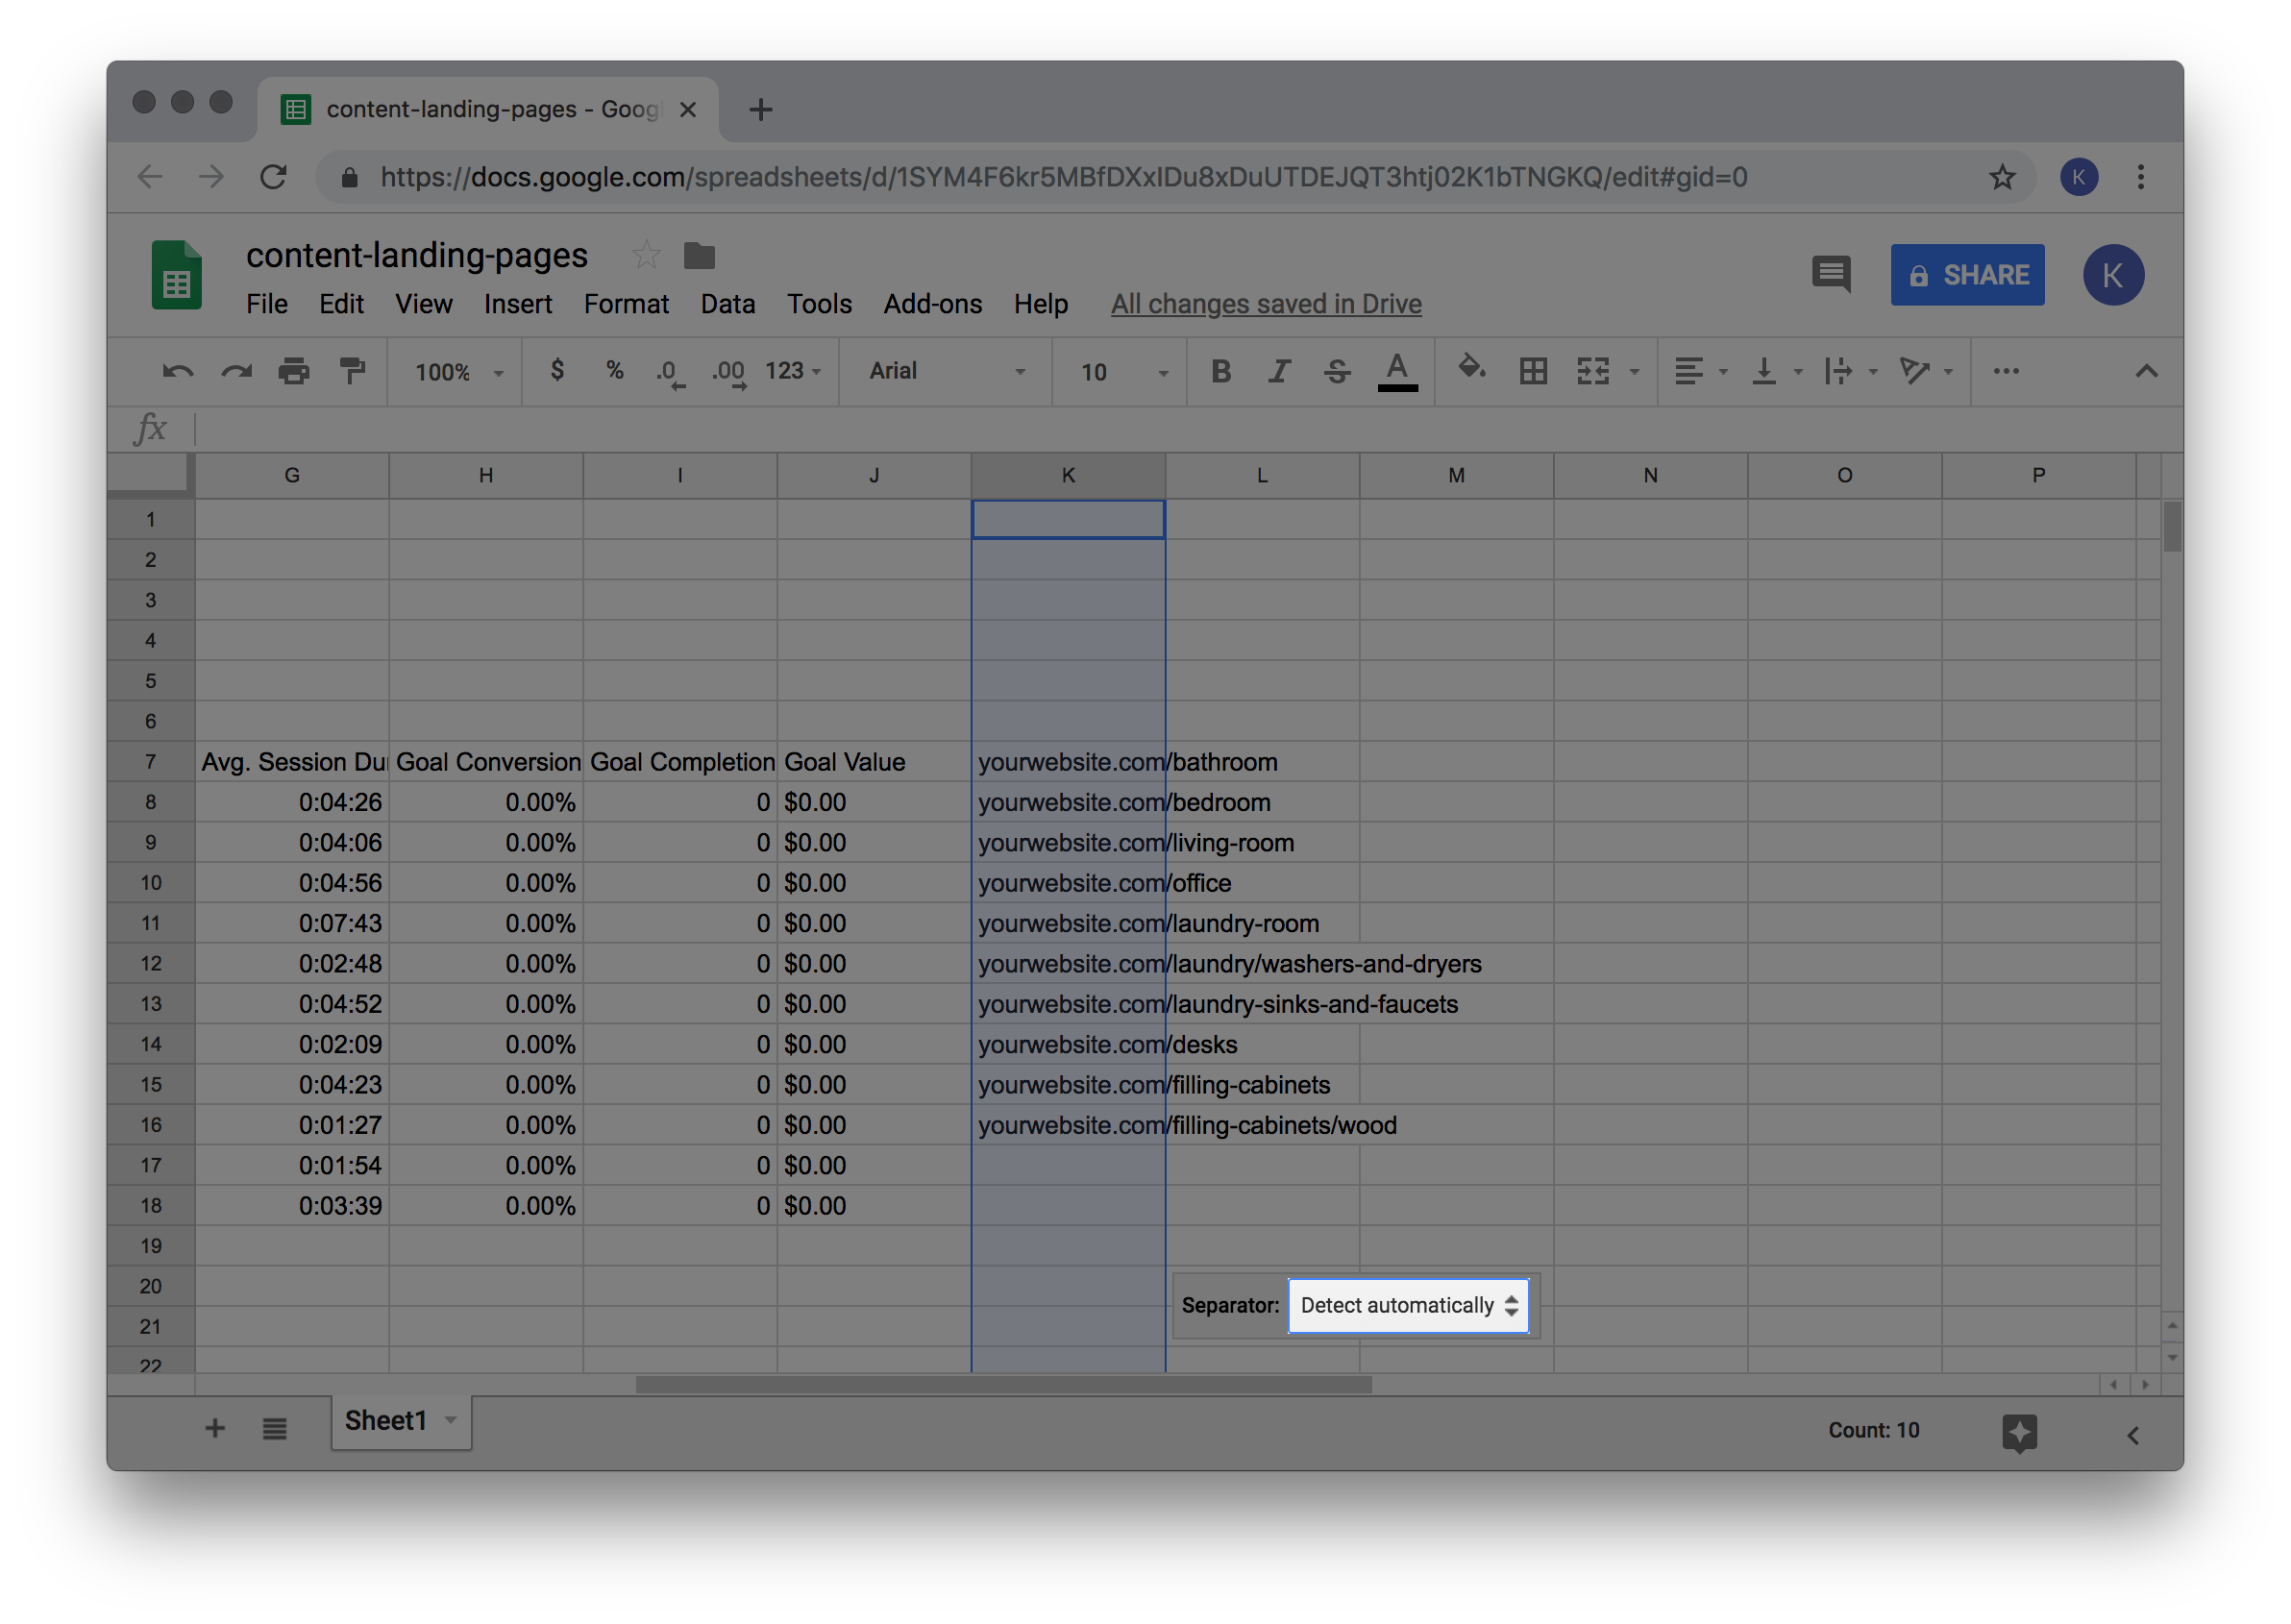This screenshot has height=1624, width=2291.
Task: Click the Undo arrow in the toolbar
Action: click(177, 372)
